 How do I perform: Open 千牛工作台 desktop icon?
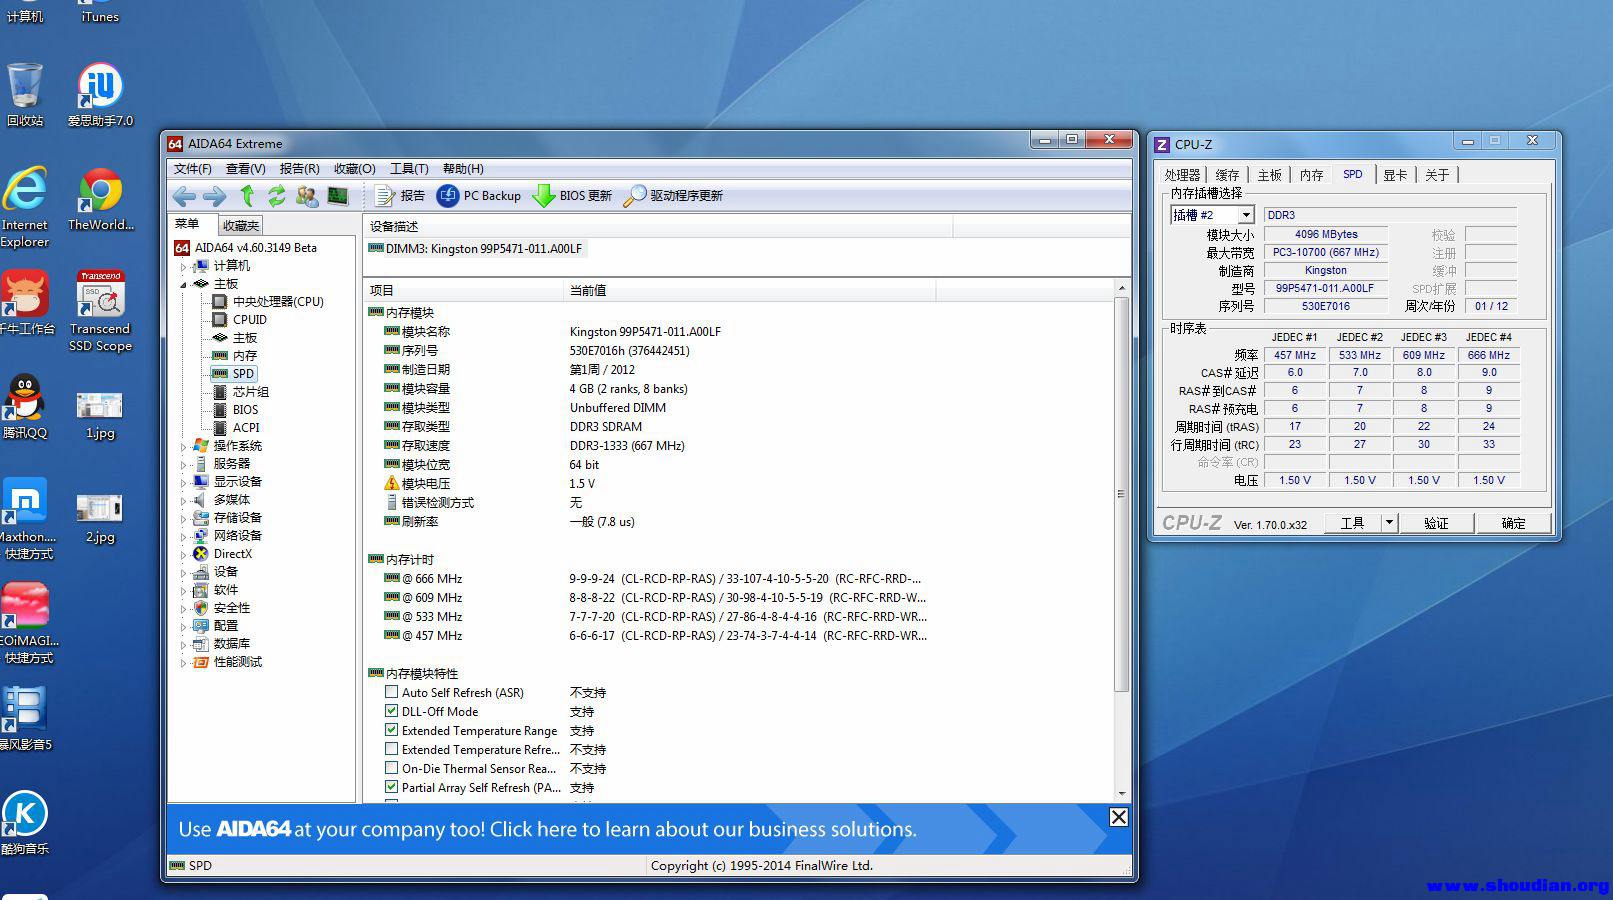pos(27,304)
